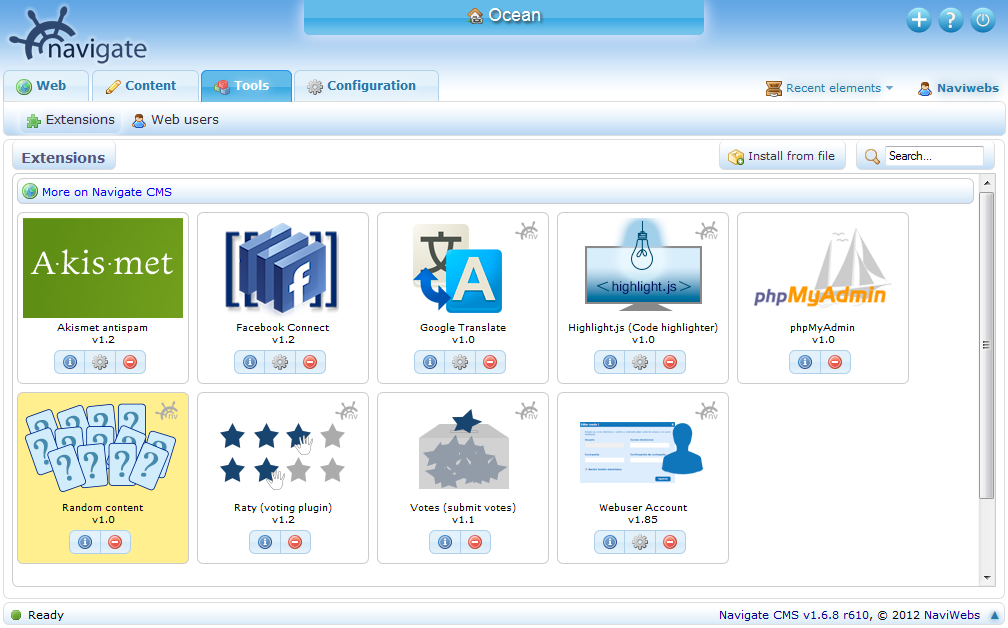Viewport: 1008px width, 628px height.
Task: Log out via the power icon
Action: (982, 19)
